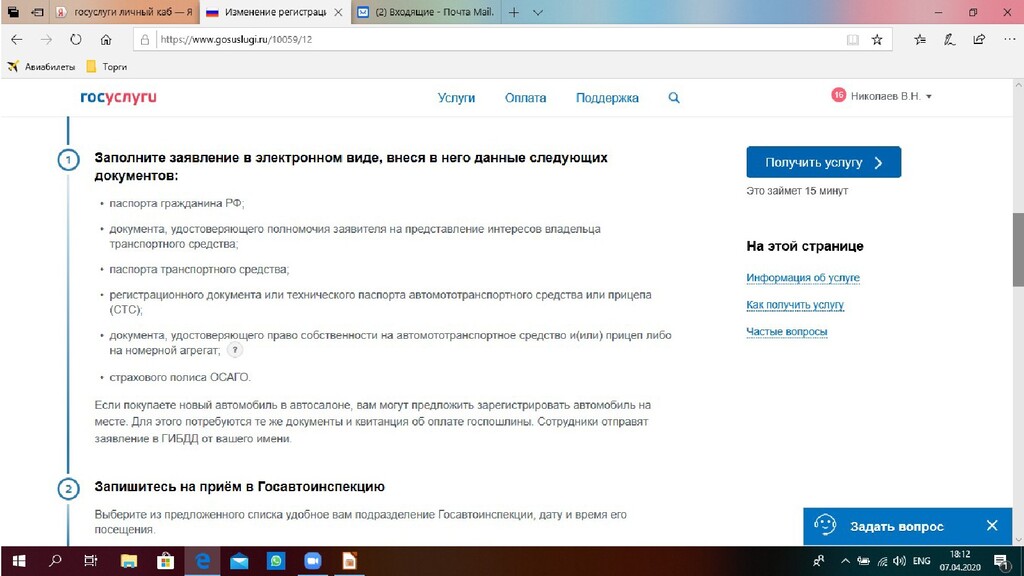
Task: Open the Windows Start menu
Action: [x=19, y=561]
